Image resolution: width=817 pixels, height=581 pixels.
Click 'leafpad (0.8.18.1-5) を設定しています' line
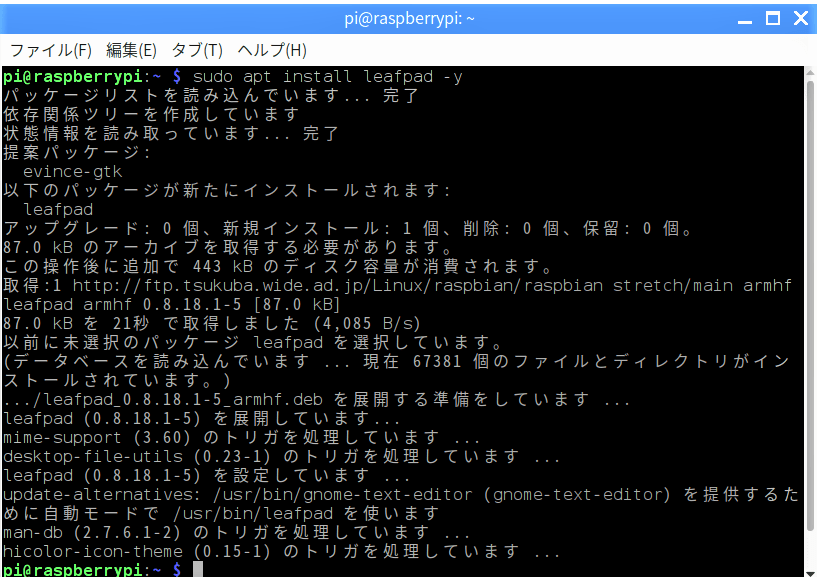point(206,476)
